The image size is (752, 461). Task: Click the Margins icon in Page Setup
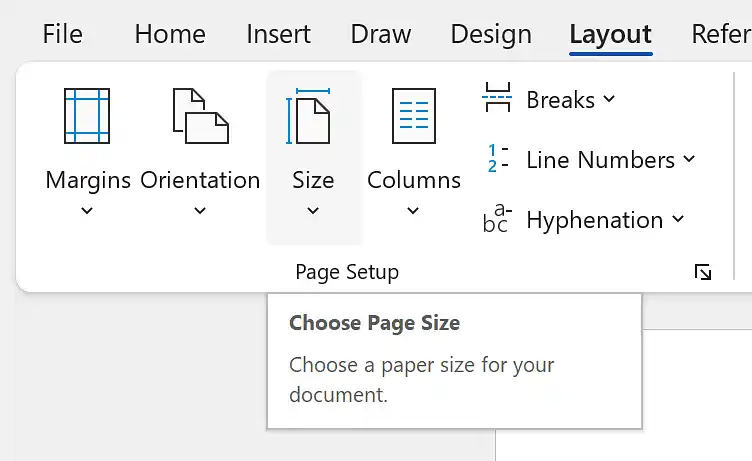87,116
